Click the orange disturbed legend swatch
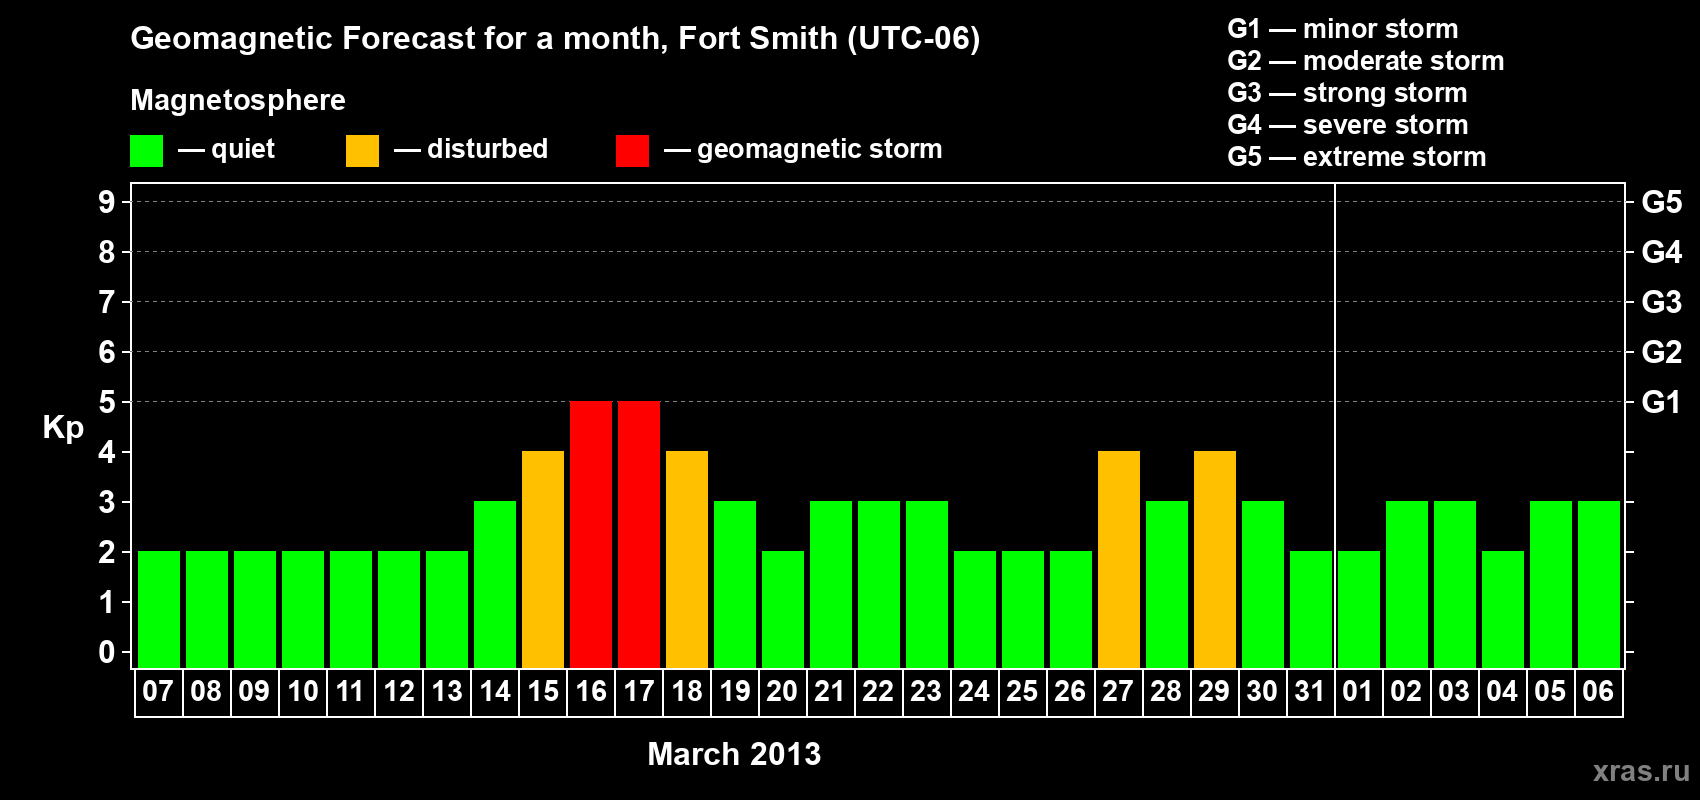The width and height of the screenshot is (1700, 800). tap(362, 151)
